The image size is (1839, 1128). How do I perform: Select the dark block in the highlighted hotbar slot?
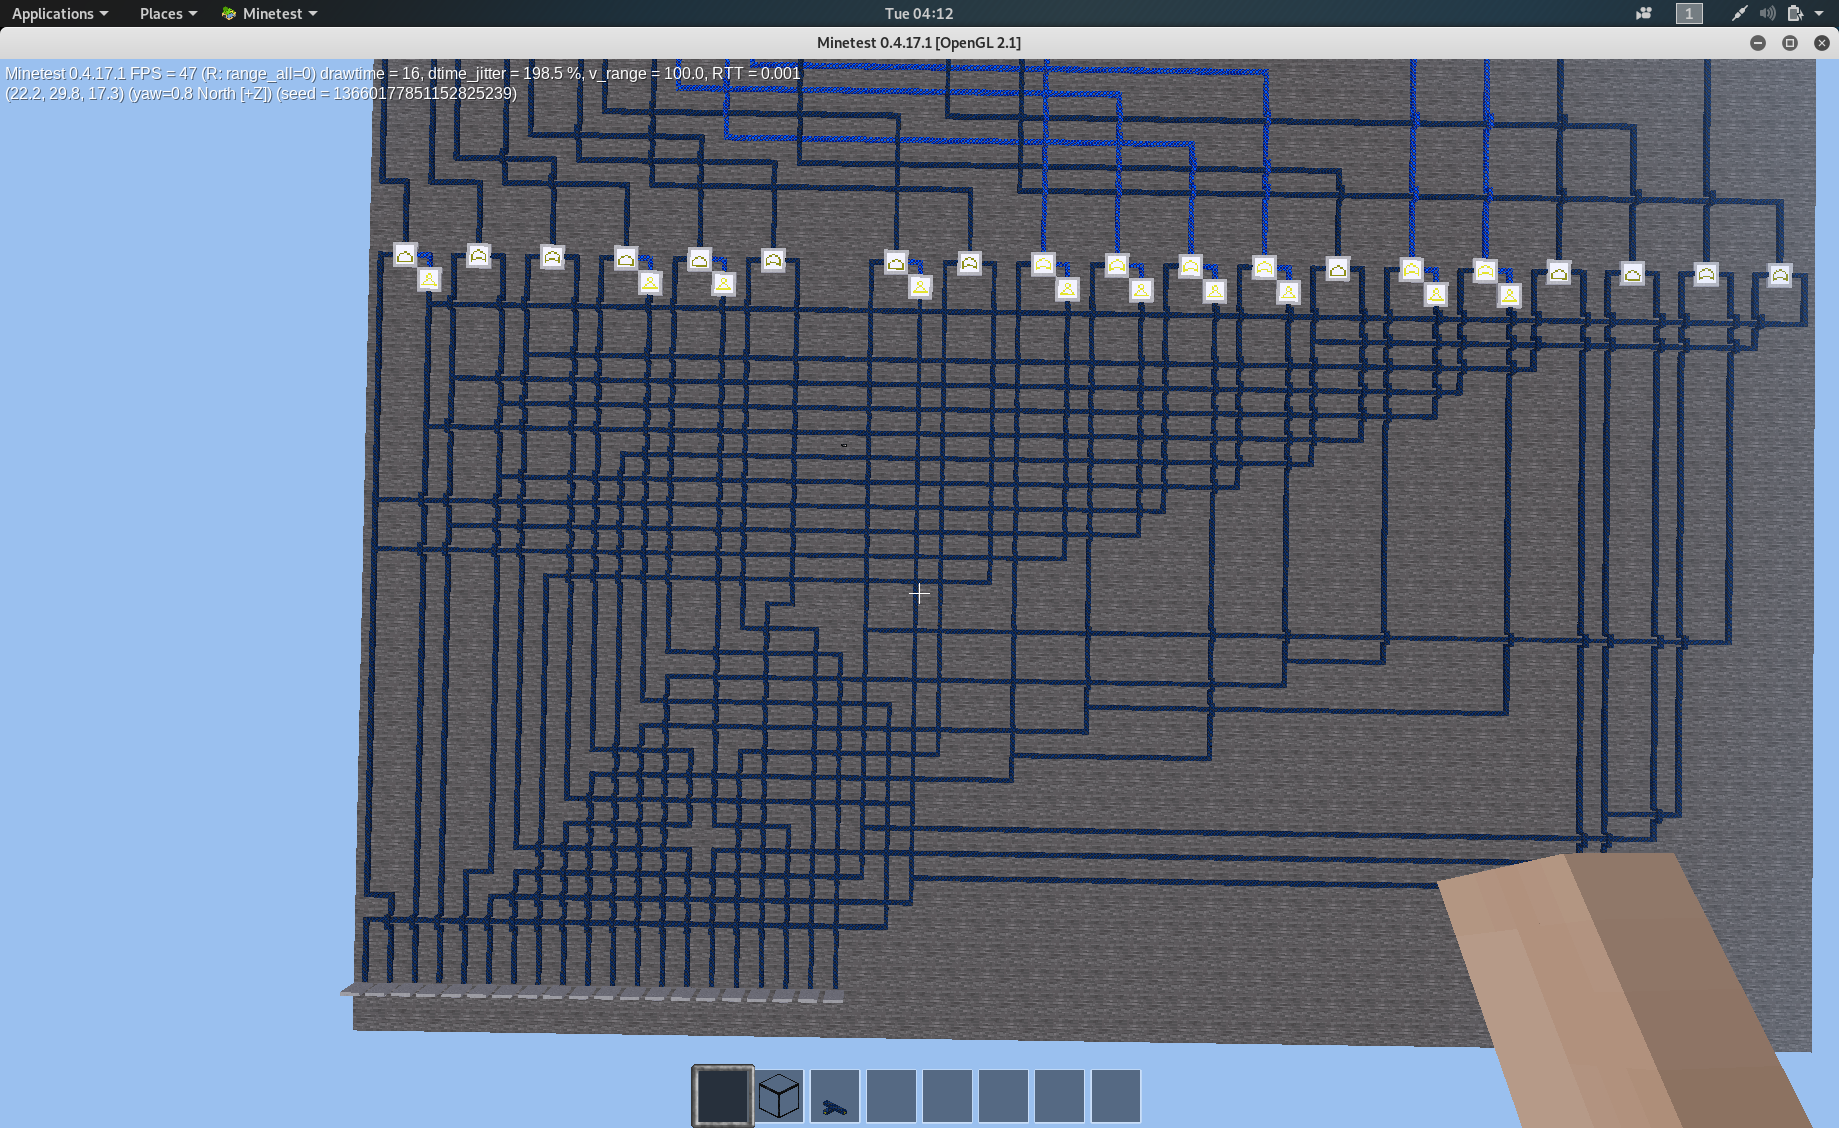[x=723, y=1096]
